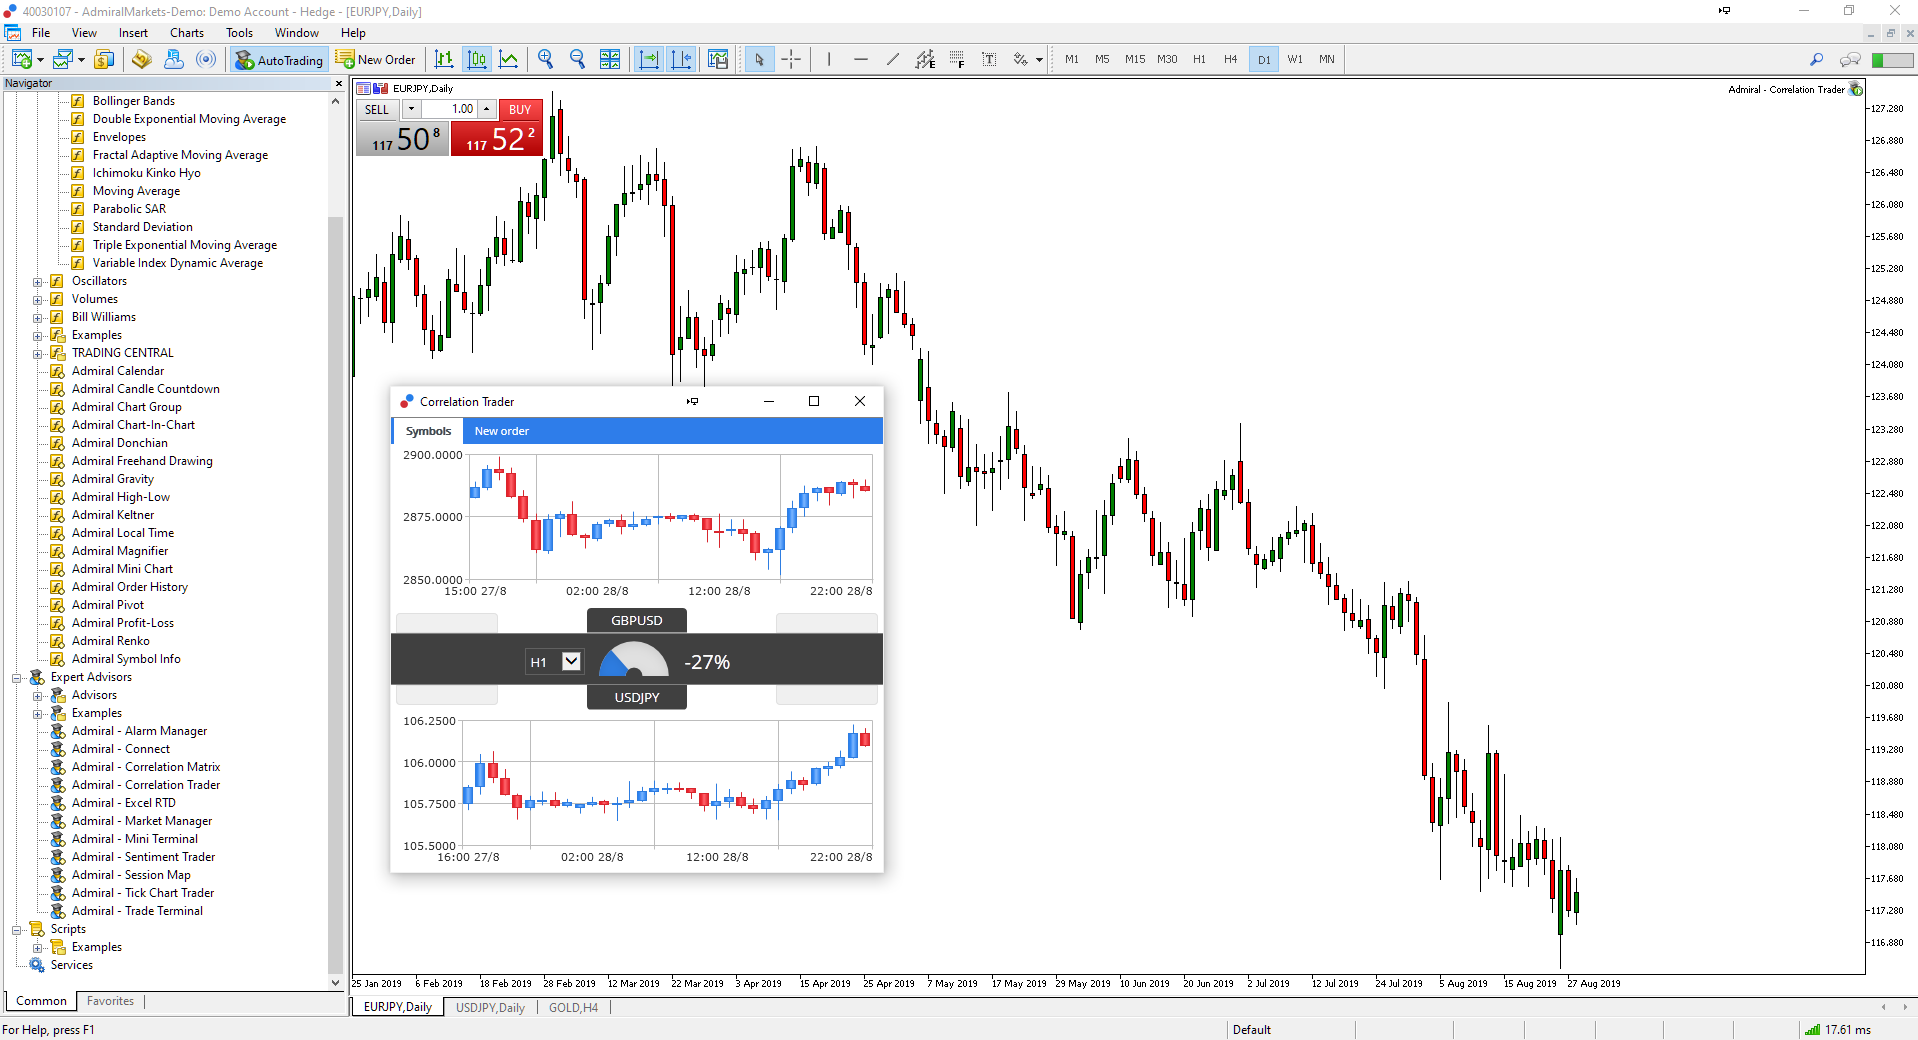Click the trade volume input field

point(450,109)
